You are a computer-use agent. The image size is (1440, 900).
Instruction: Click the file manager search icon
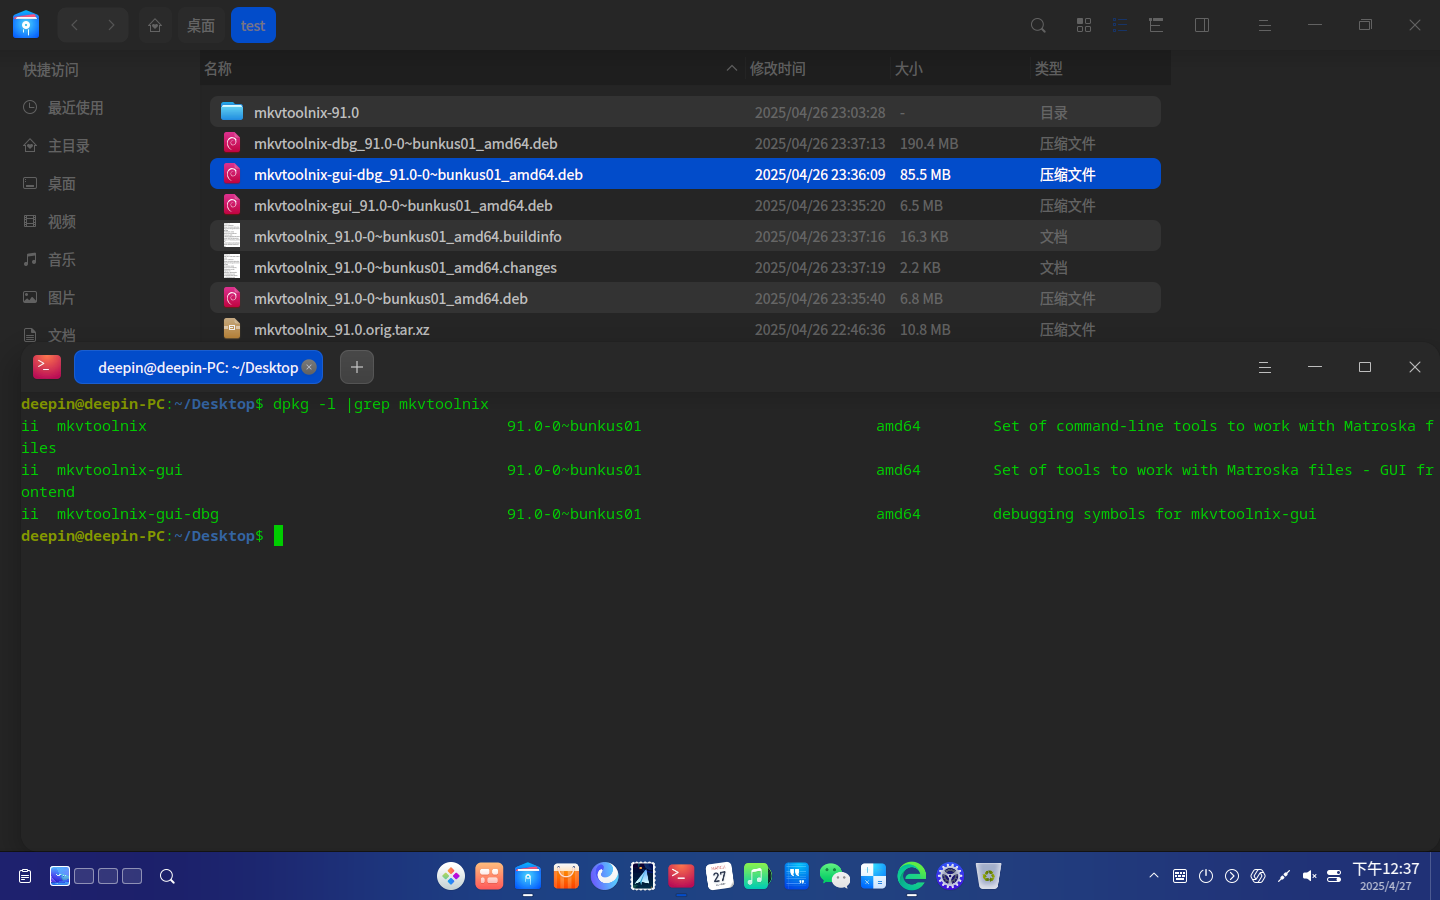point(1038,25)
